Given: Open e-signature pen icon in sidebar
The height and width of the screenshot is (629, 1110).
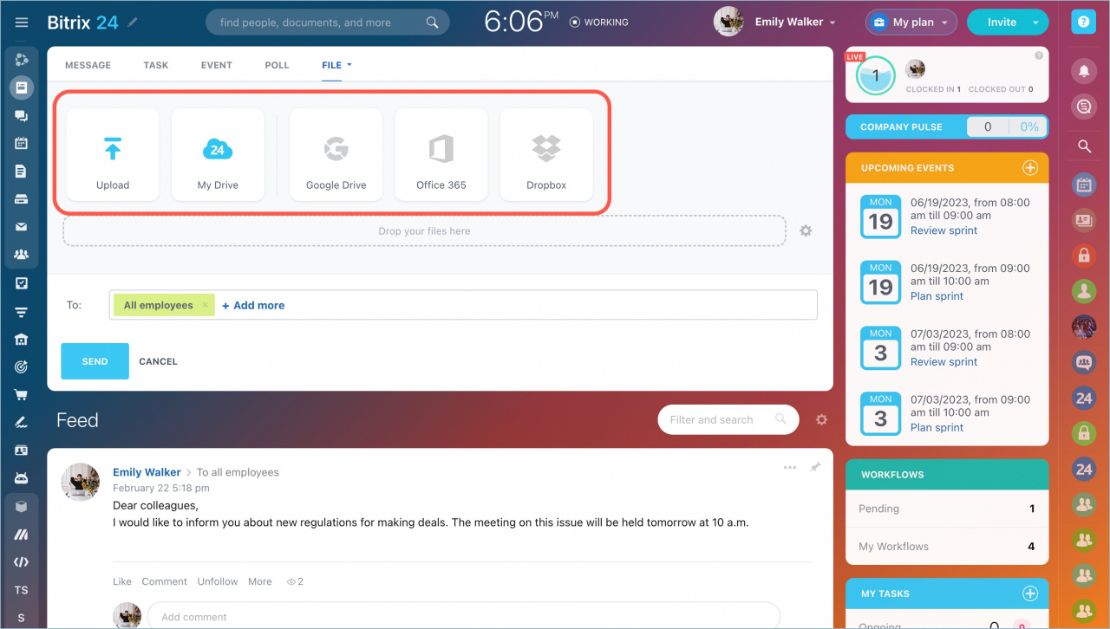Looking at the screenshot, I should 21,422.
